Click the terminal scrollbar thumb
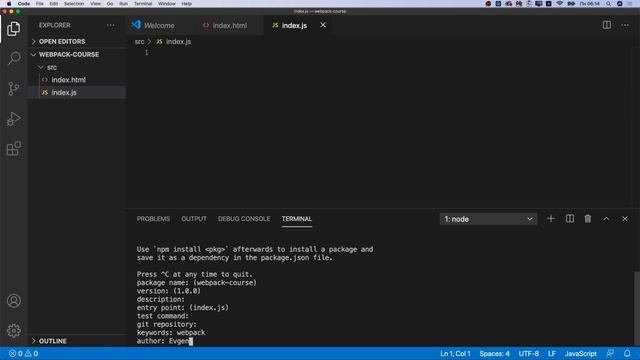640x360 pixels. tap(636, 308)
